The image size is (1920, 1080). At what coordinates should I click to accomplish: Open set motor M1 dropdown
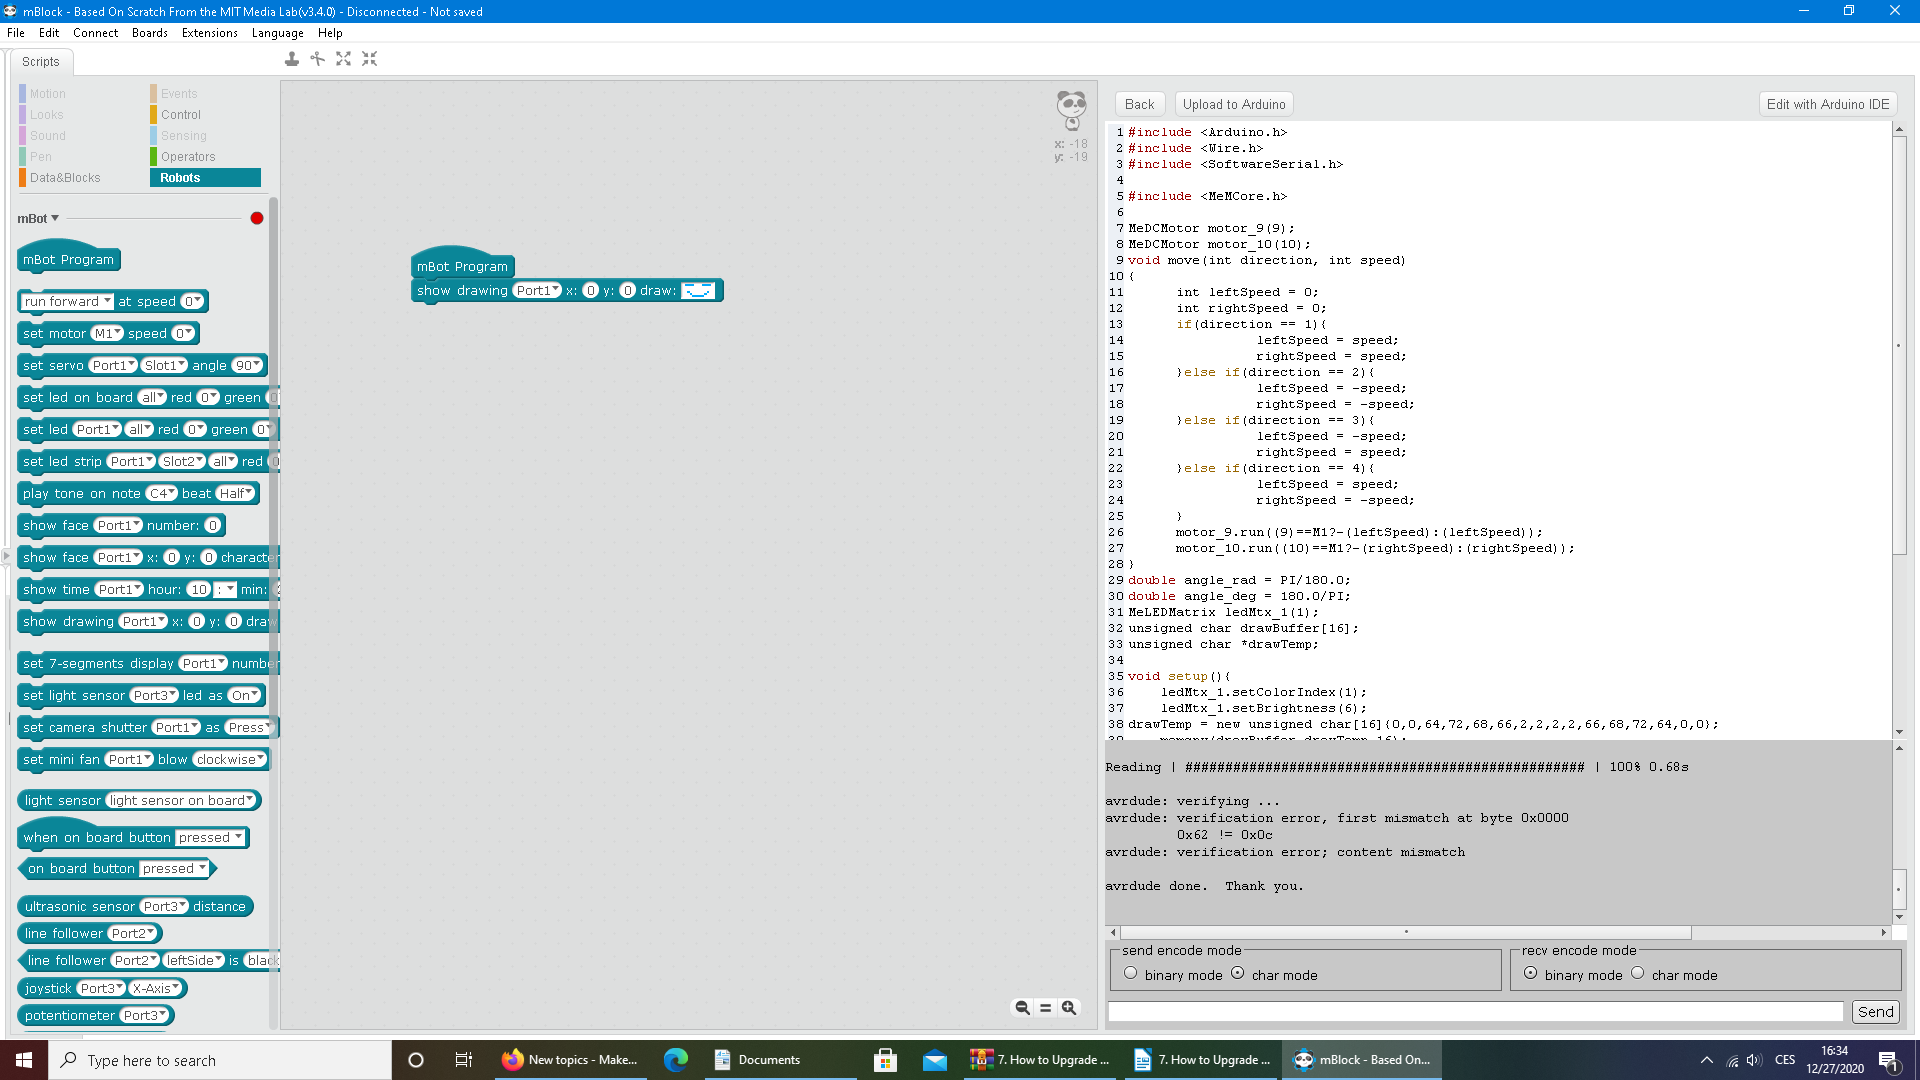click(107, 333)
